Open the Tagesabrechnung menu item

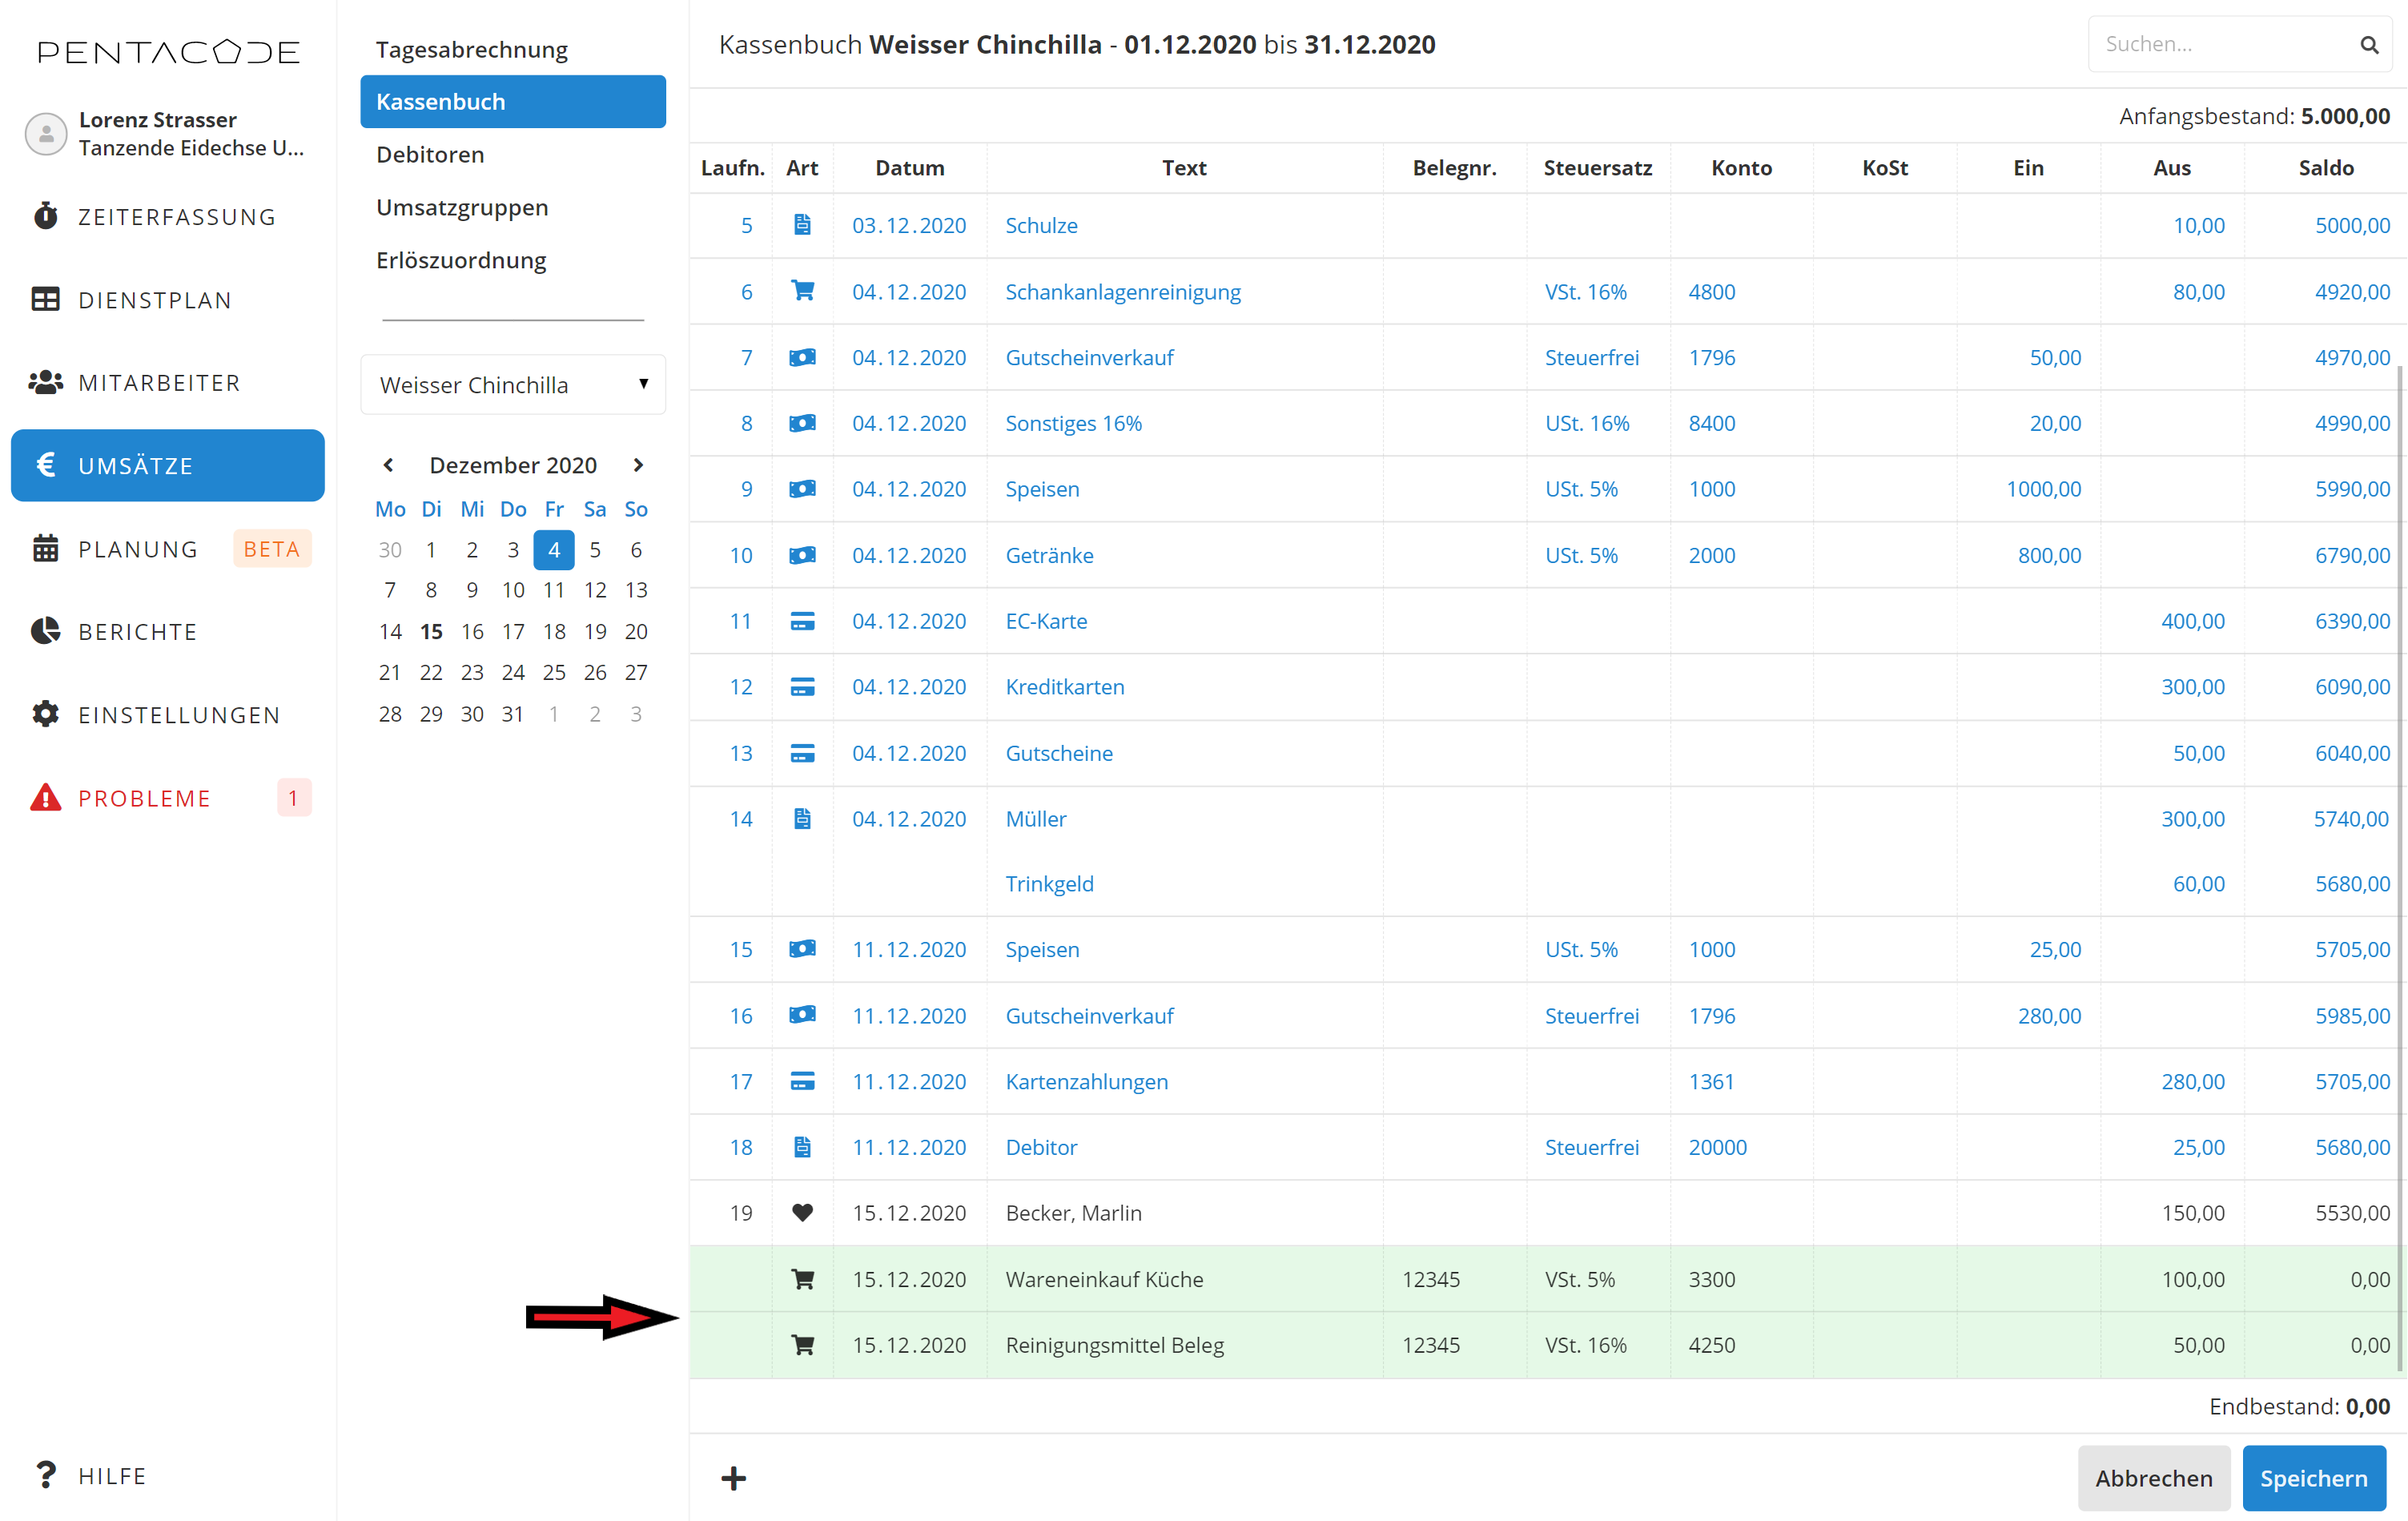click(472, 49)
